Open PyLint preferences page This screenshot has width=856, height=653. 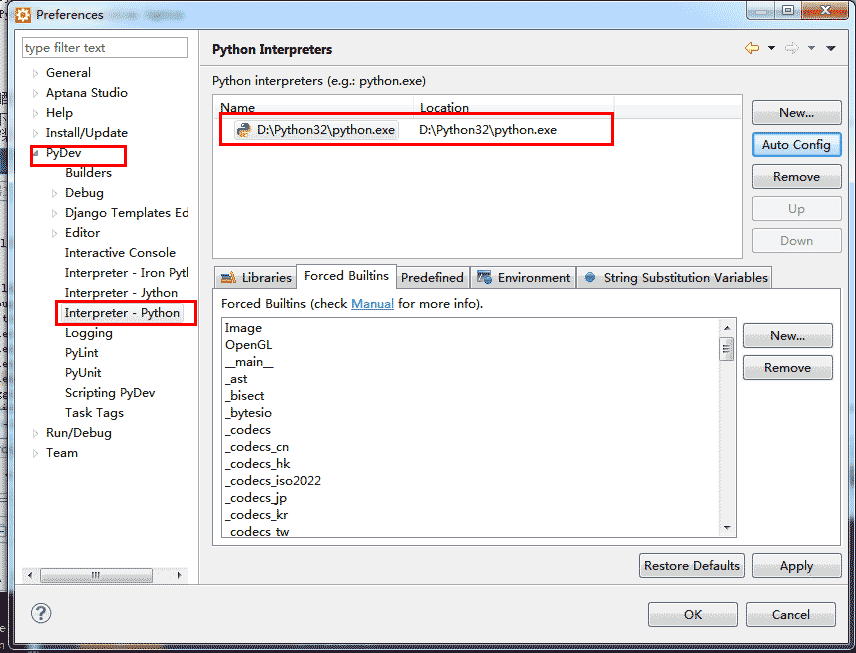pos(81,353)
